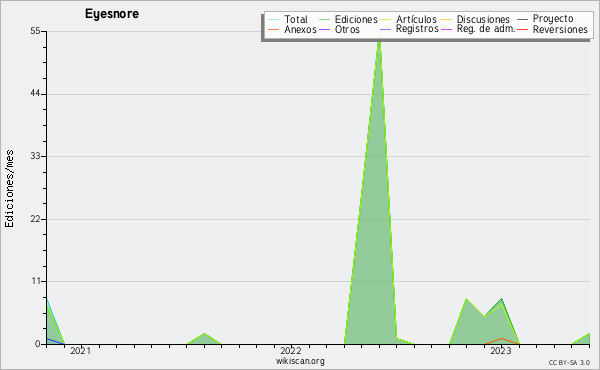The image size is (600, 370).
Task: Click the 33 y-axis value
Action: click(35, 156)
